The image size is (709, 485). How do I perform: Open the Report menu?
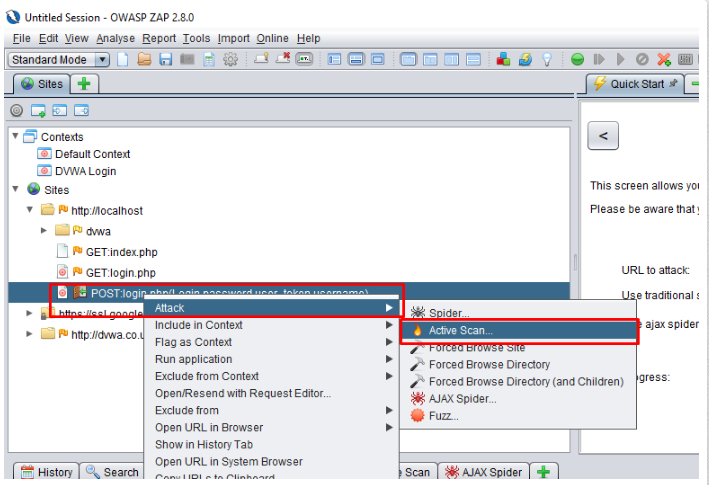(x=159, y=38)
